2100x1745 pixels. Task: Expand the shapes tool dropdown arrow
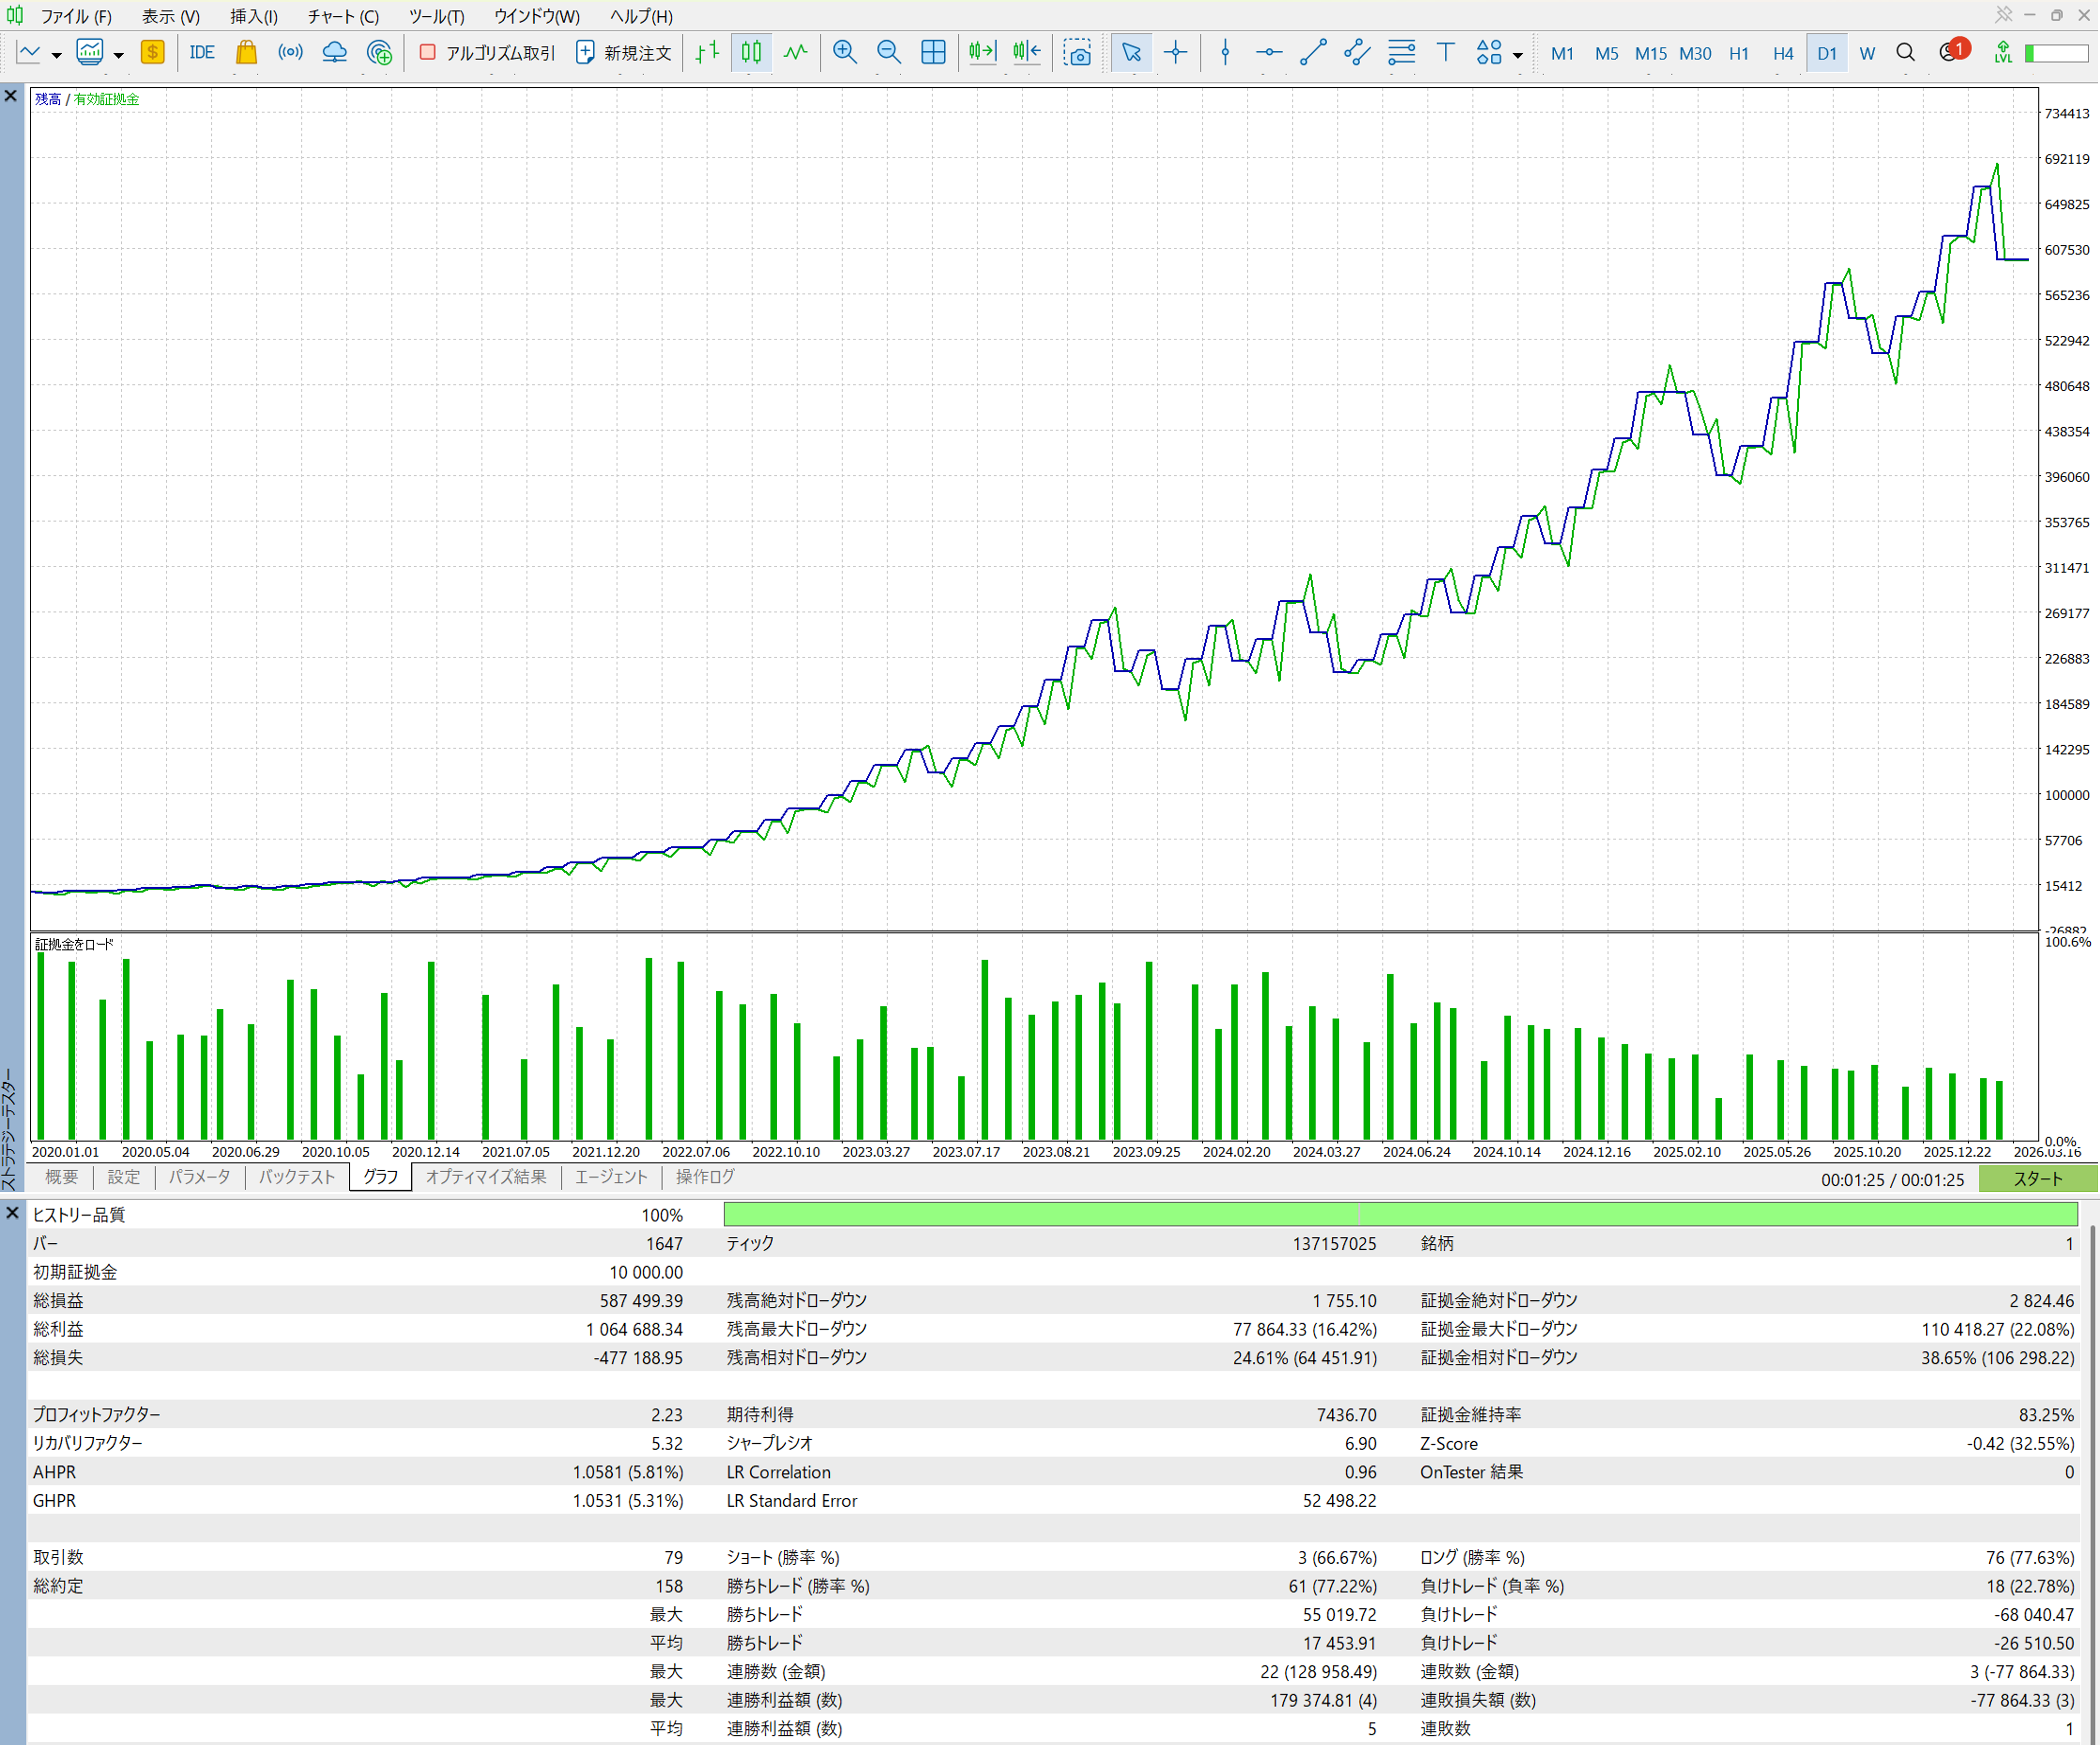tap(1518, 55)
